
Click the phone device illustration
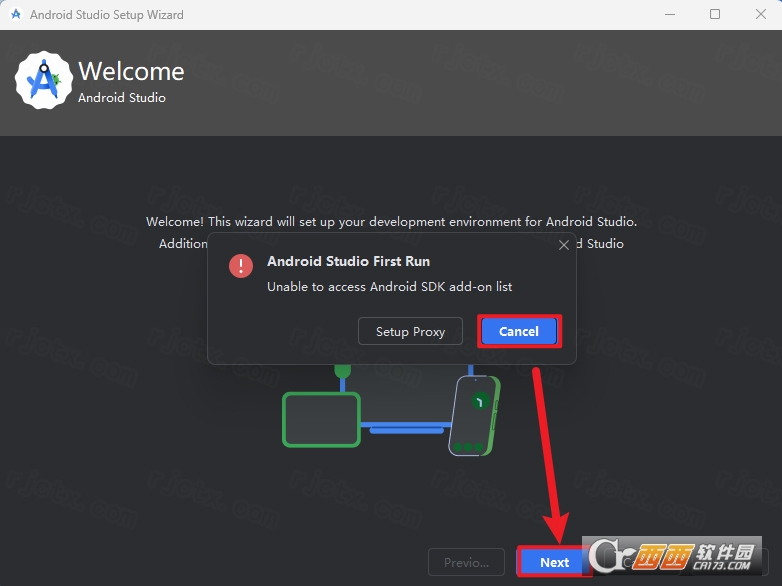474,416
